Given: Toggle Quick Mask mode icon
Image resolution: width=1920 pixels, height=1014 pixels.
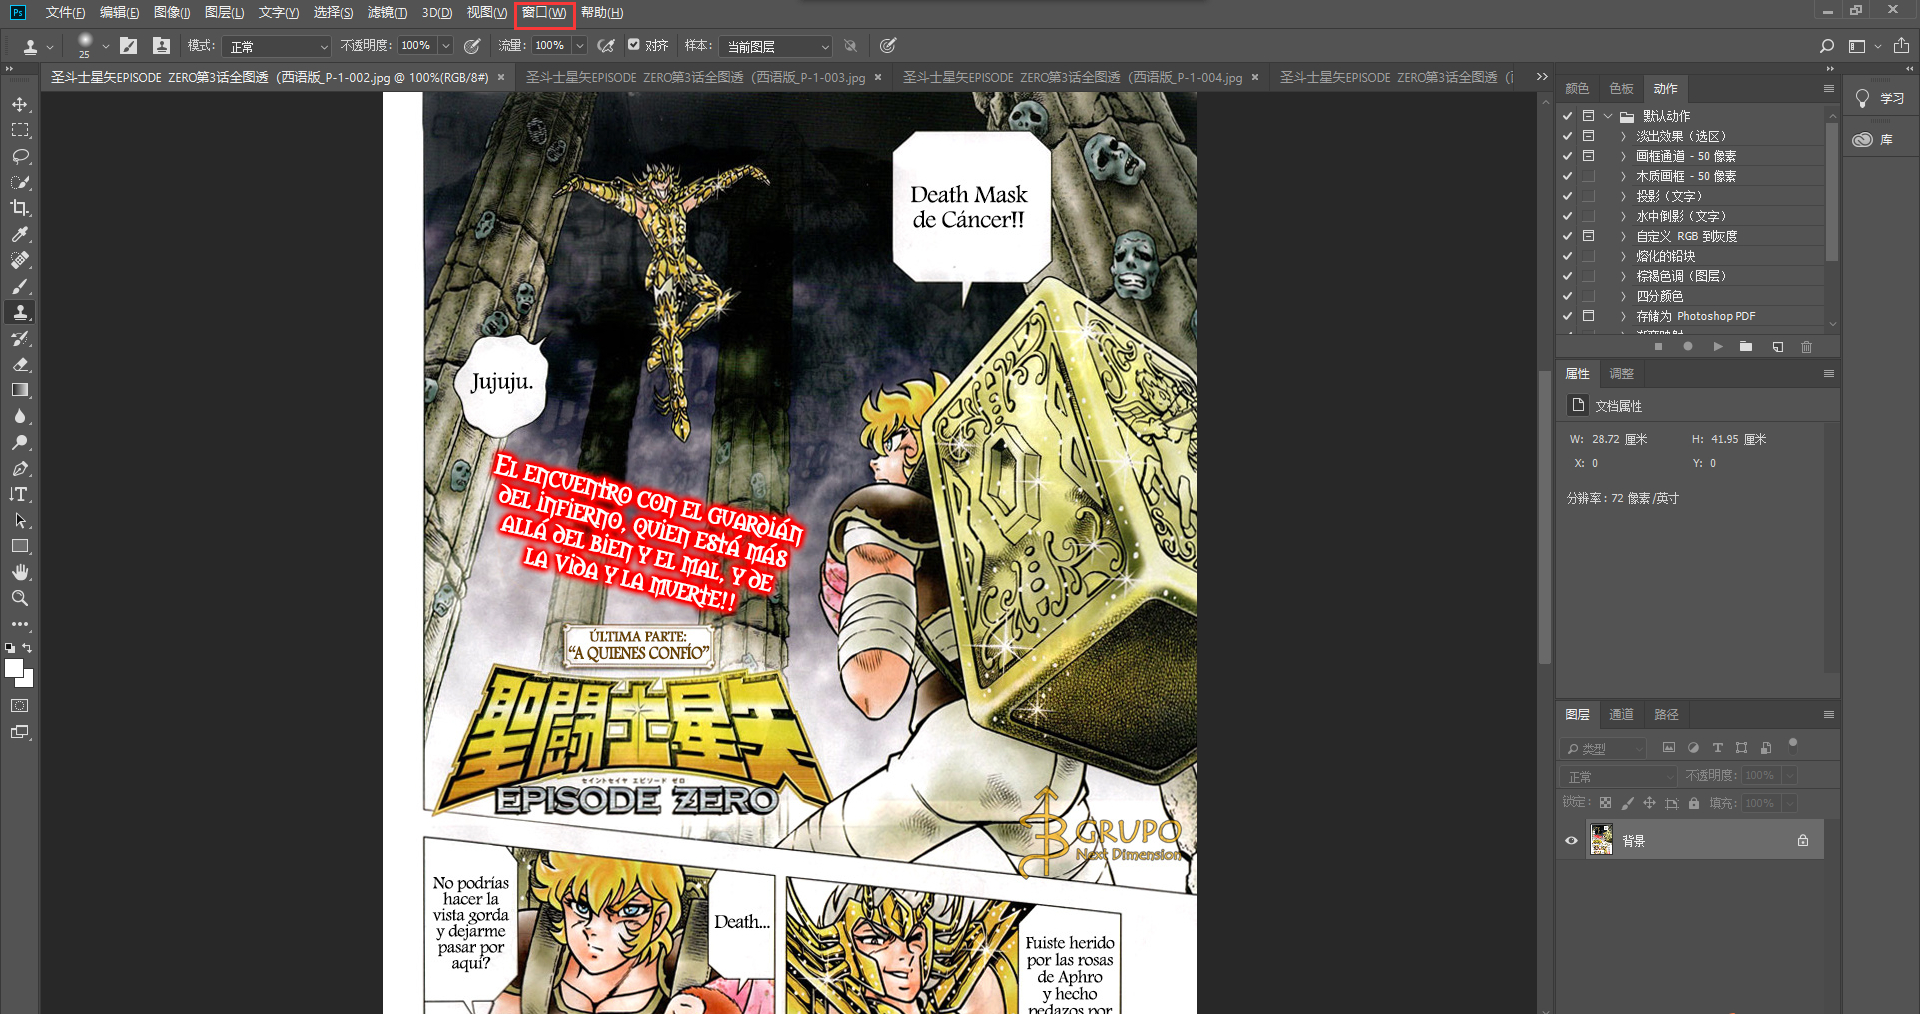Looking at the screenshot, I should point(20,706).
